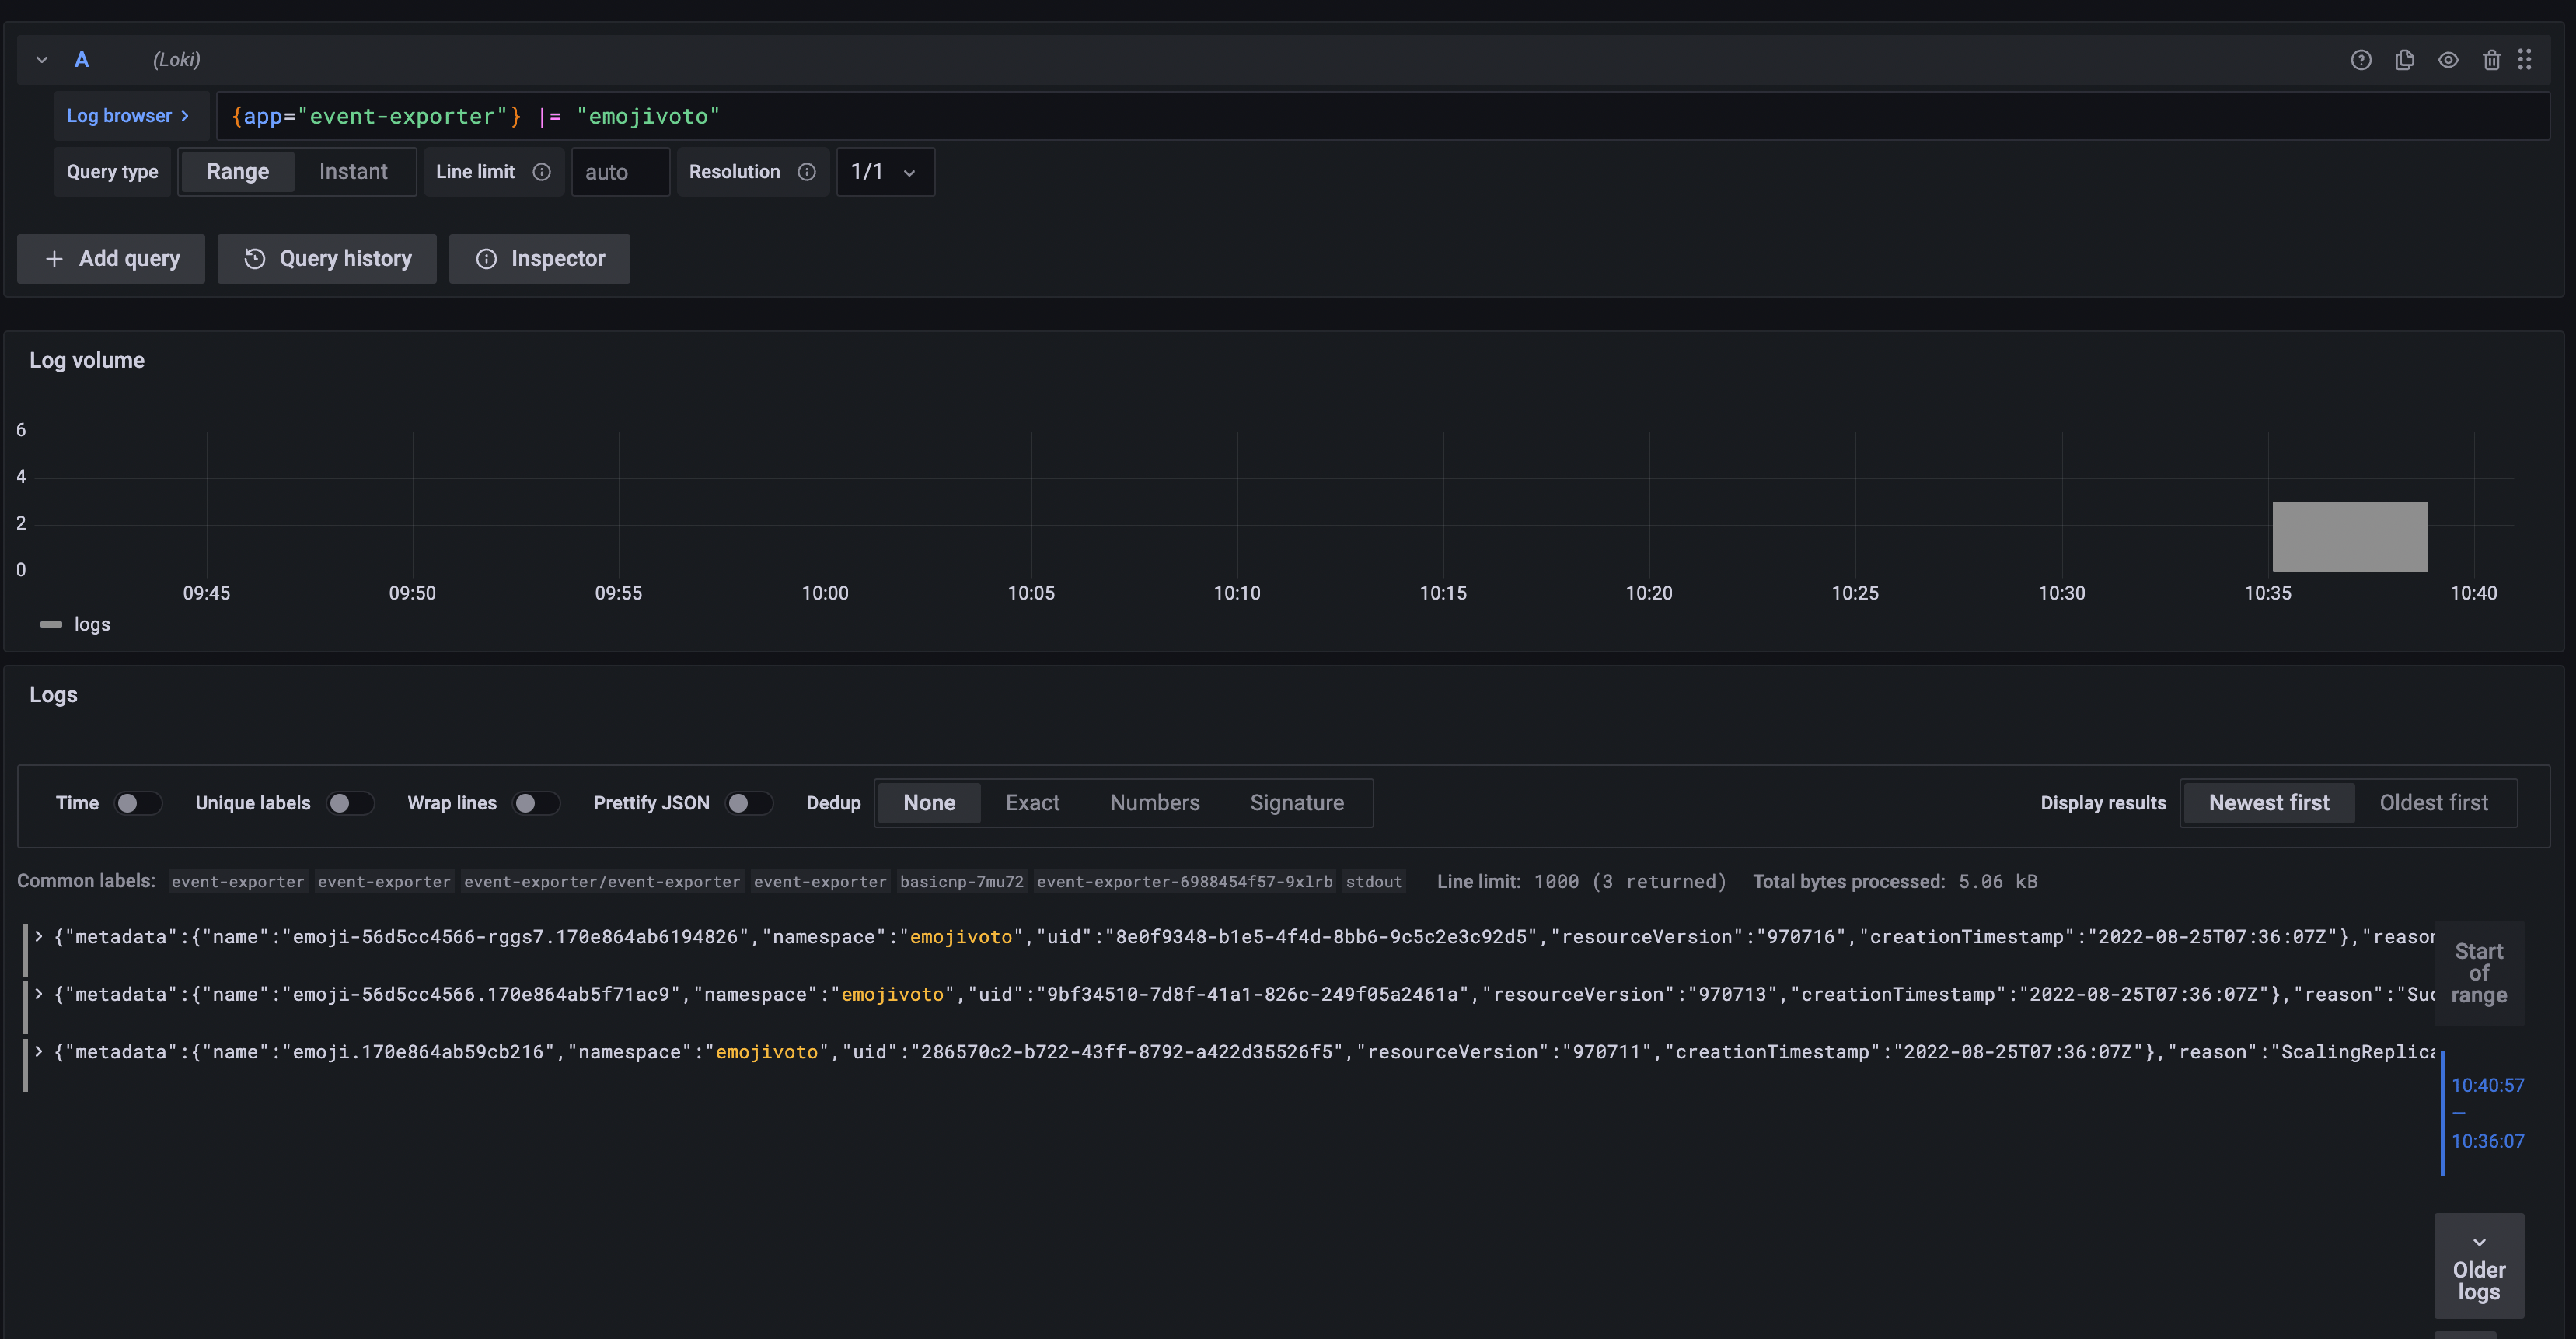Enable Wrap lines toggle
The width and height of the screenshot is (2576, 1339).
[536, 803]
